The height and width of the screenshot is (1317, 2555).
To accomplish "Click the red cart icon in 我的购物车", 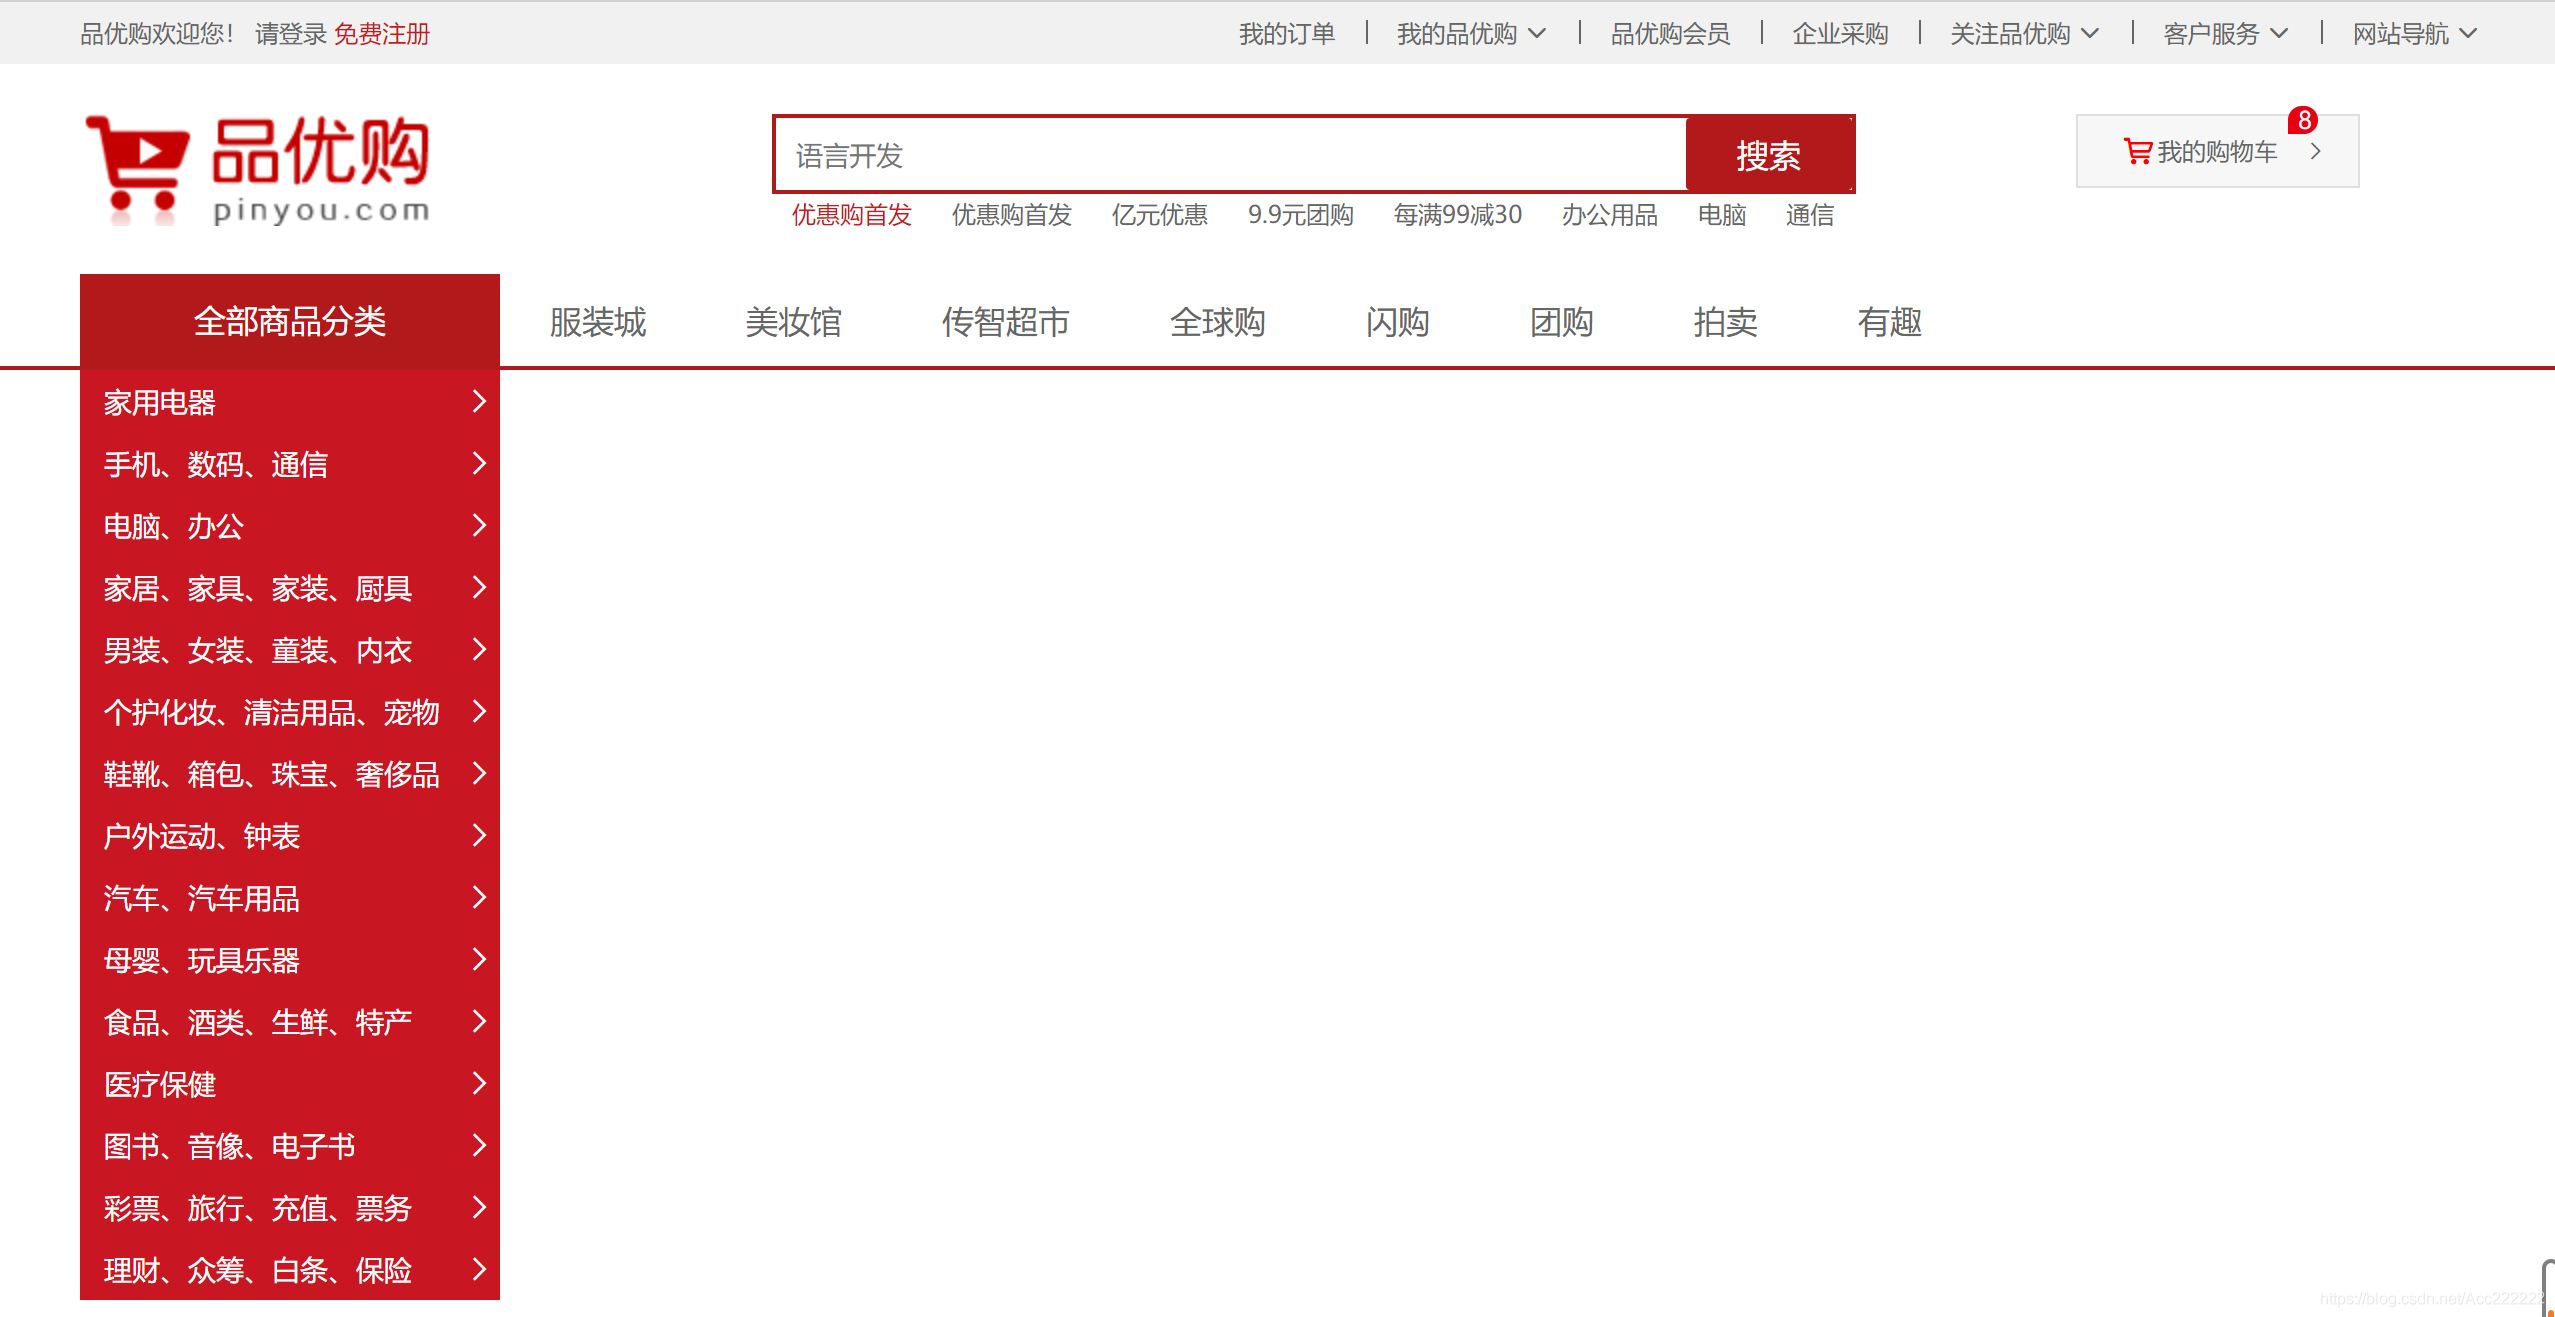I will [x=2137, y=151].
